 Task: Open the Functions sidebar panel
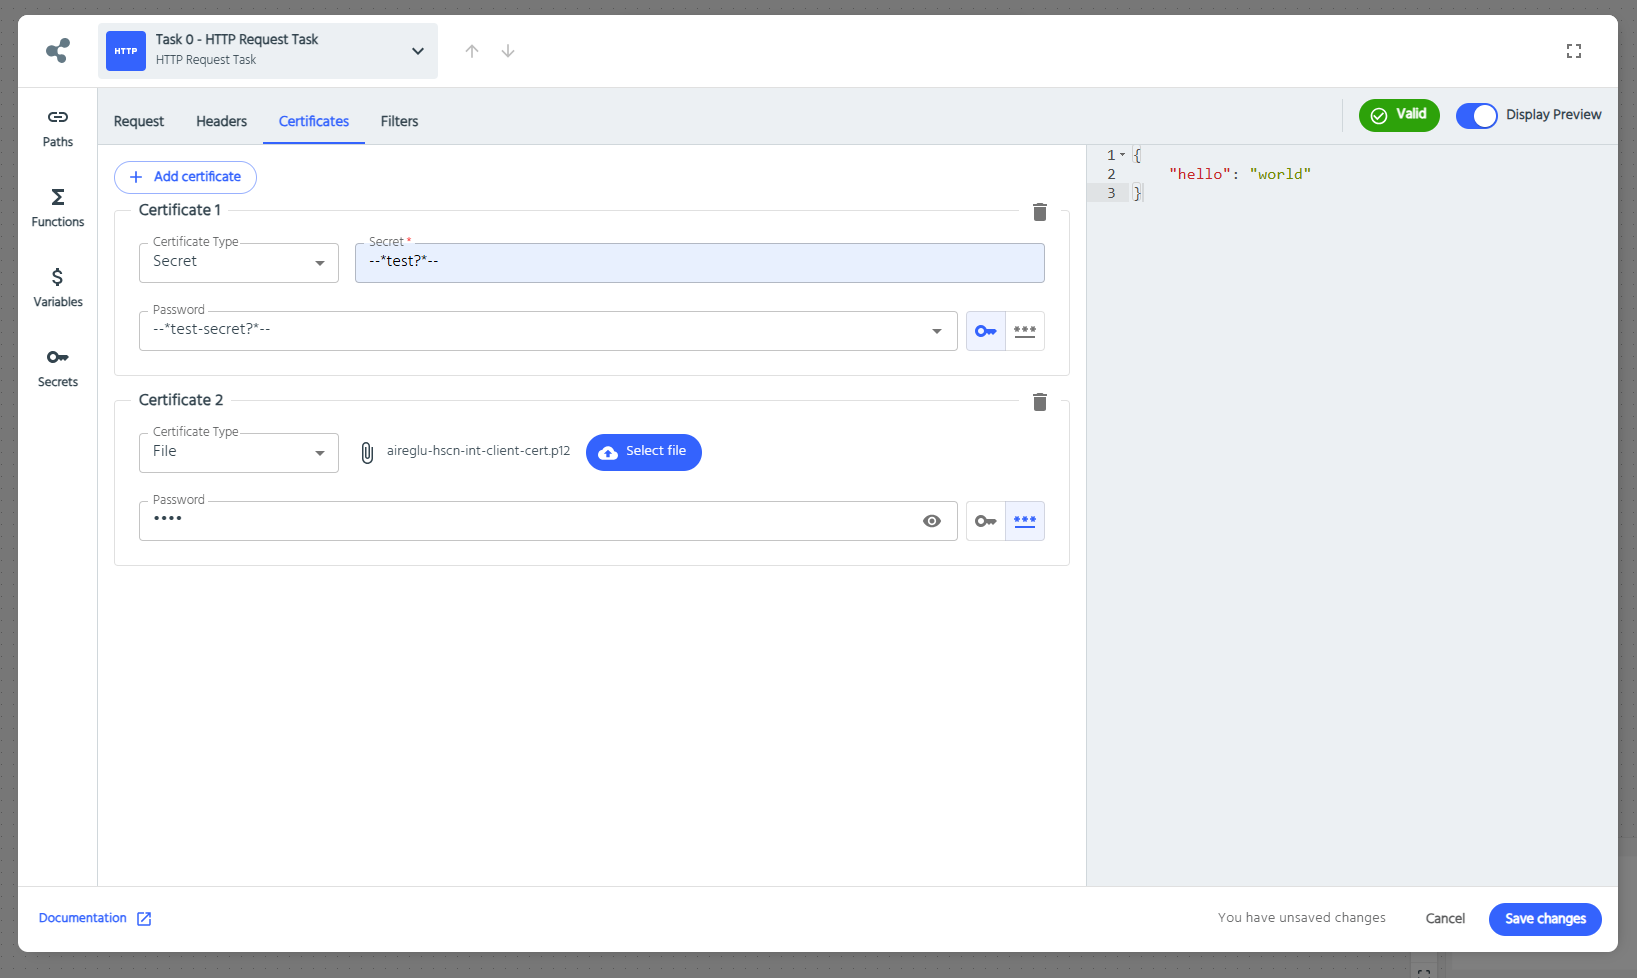[58, 208]
